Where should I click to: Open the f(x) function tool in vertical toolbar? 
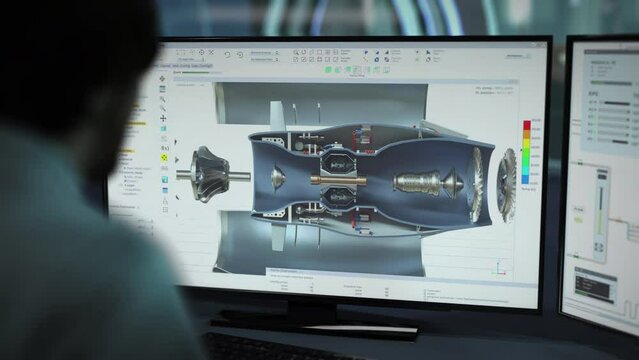pyautogui.click(x=165, y=148)
